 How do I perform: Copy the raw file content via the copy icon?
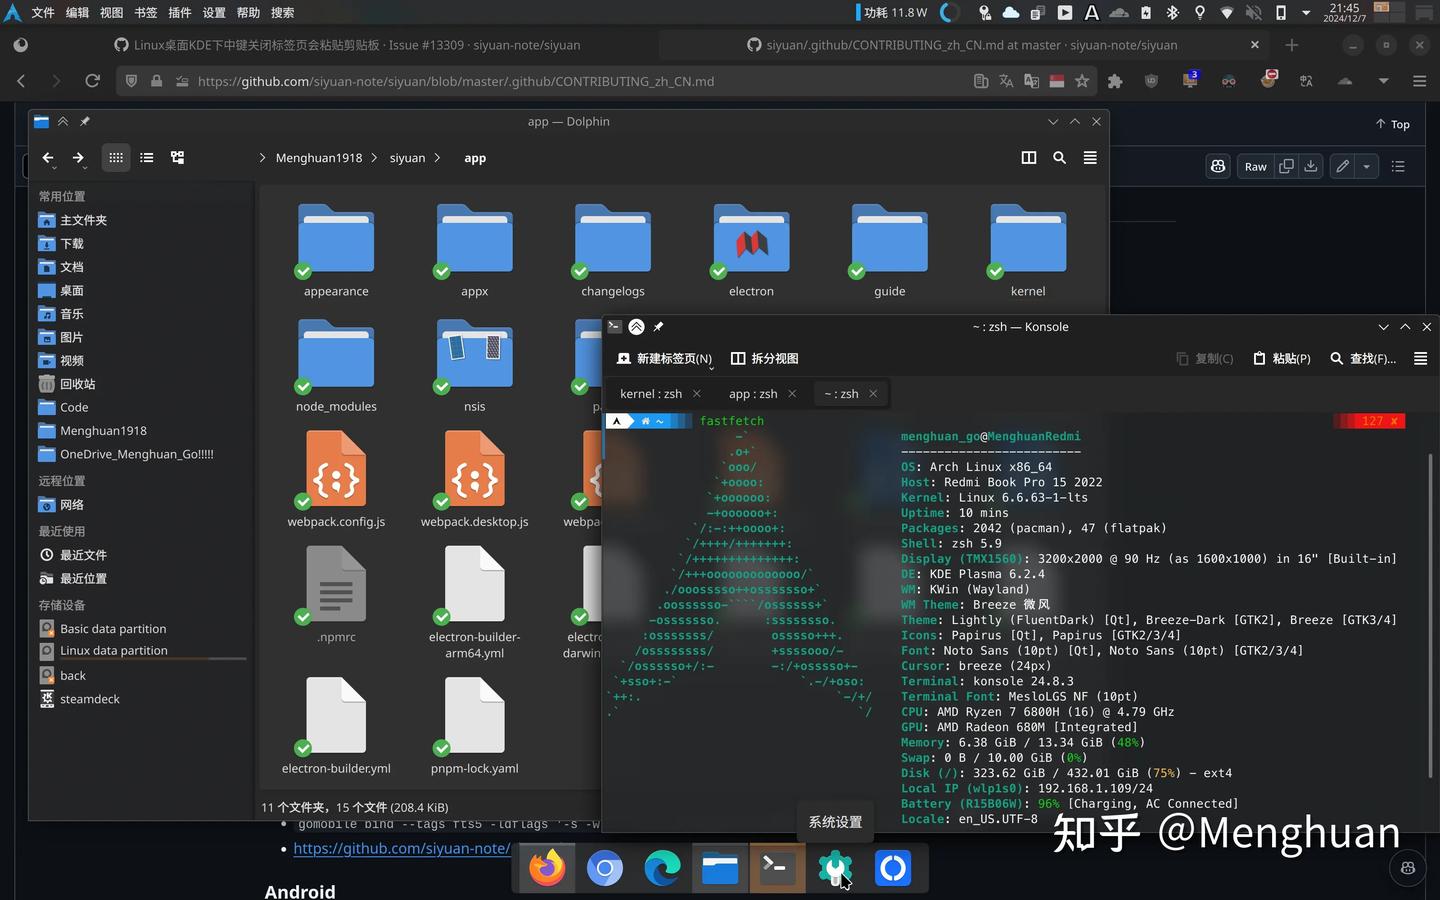(1286, 166)
